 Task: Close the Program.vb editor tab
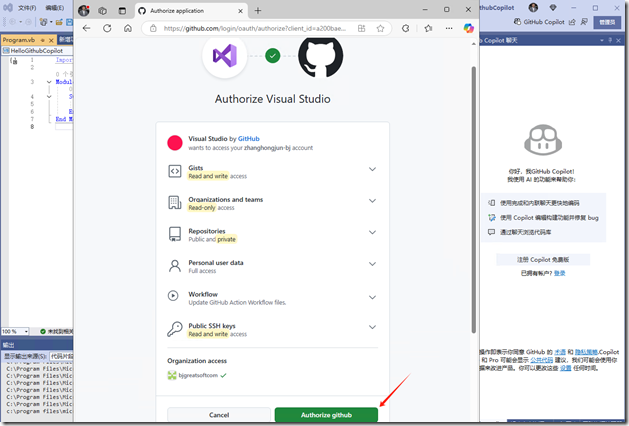click(x=51, y=40)
